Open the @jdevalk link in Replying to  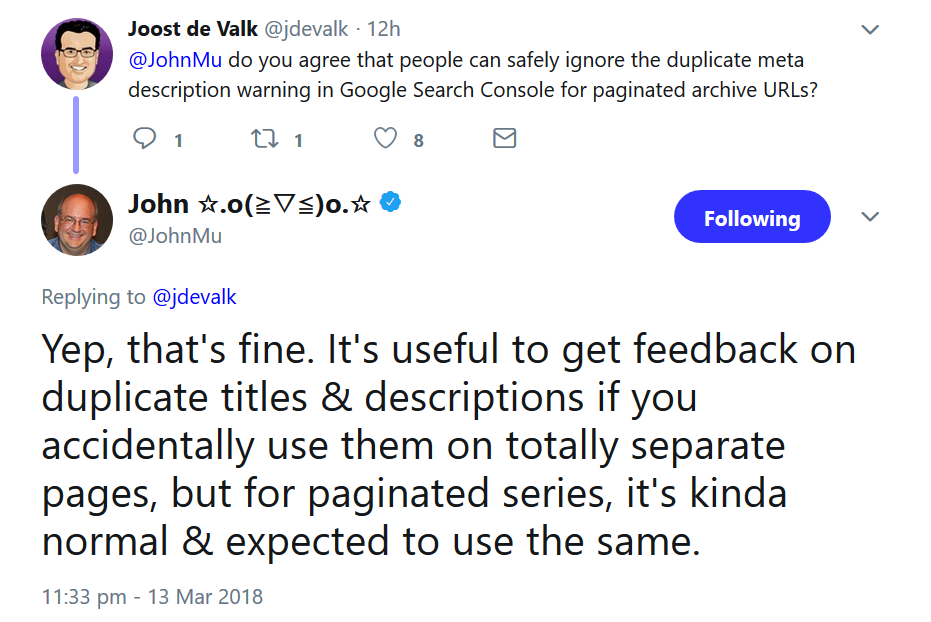tap(194, 296)
